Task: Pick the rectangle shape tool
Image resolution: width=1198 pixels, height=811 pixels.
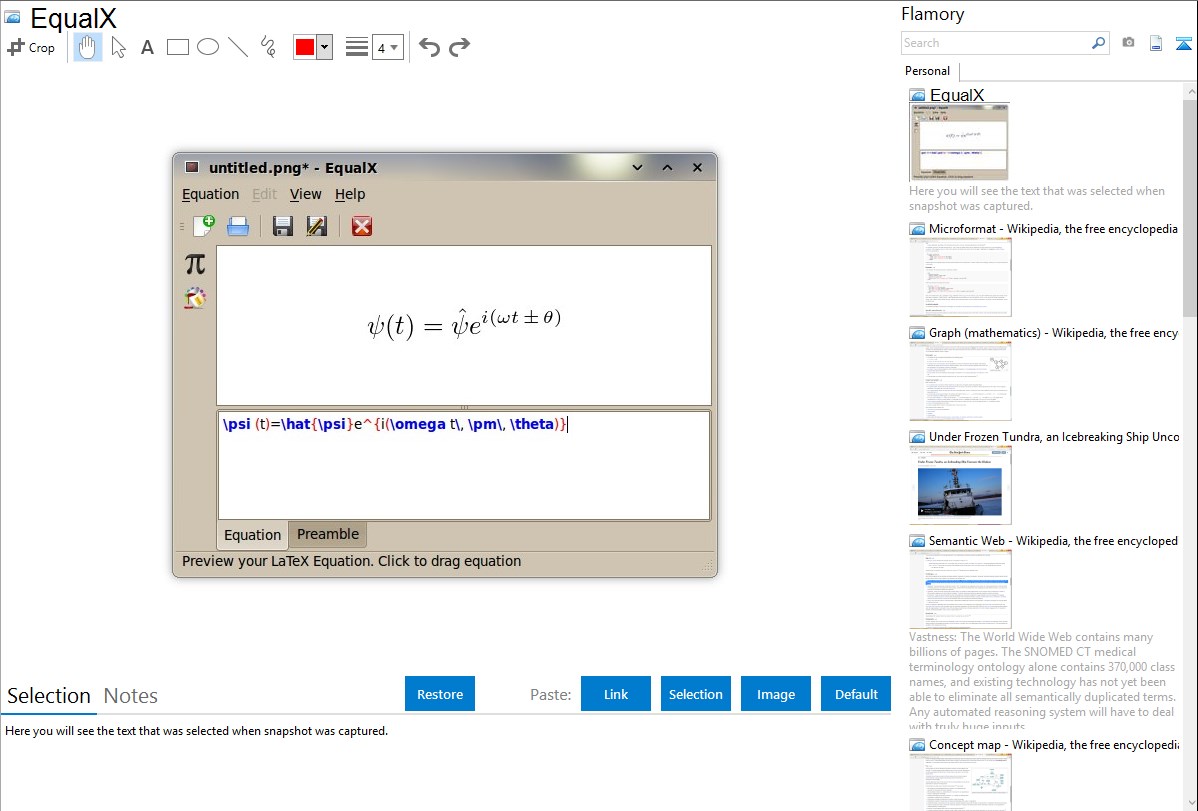Action: tap(178, 47)
